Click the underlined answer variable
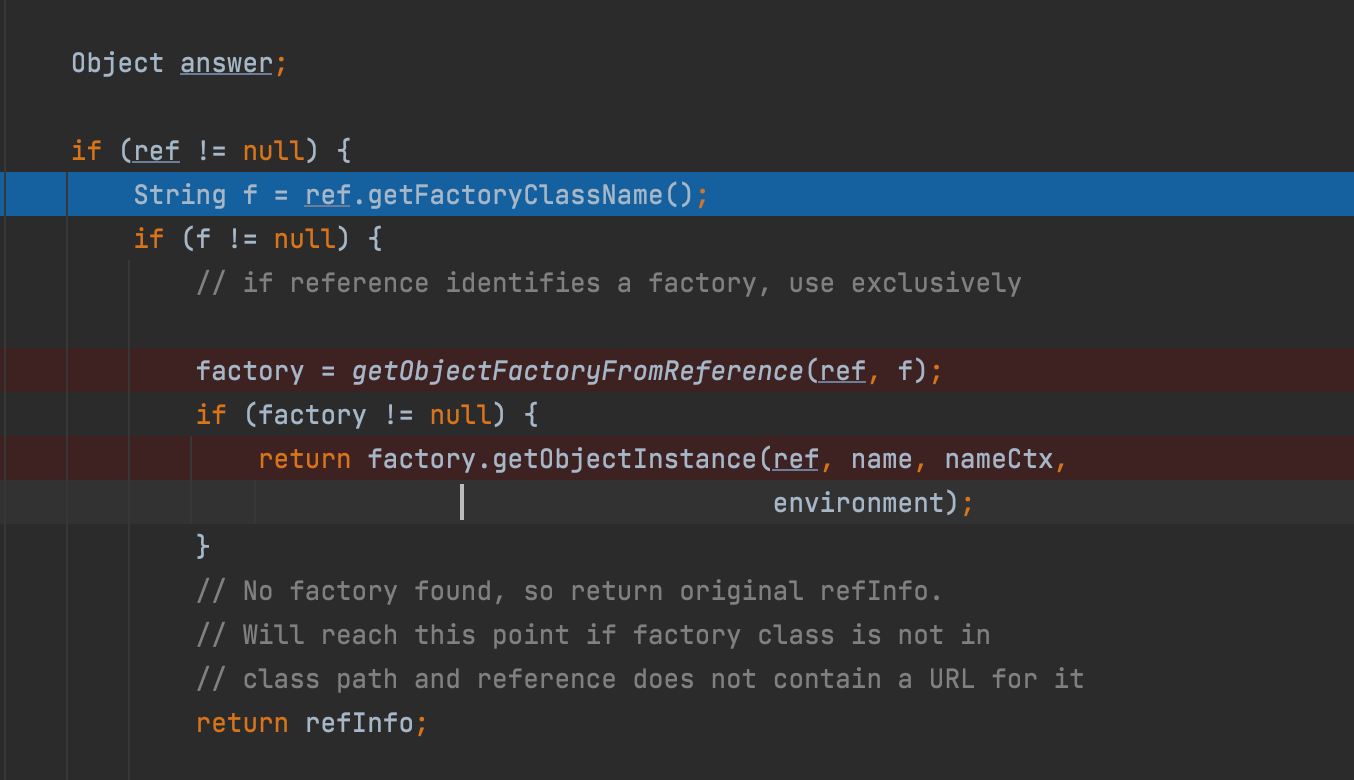1354x780 pixels. coord(226,63)
